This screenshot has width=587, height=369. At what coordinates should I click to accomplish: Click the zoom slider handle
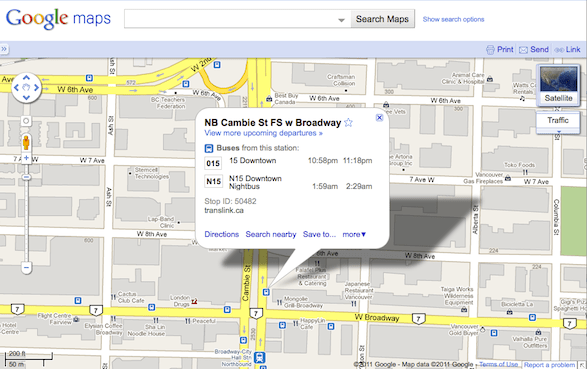pos(26,177)
